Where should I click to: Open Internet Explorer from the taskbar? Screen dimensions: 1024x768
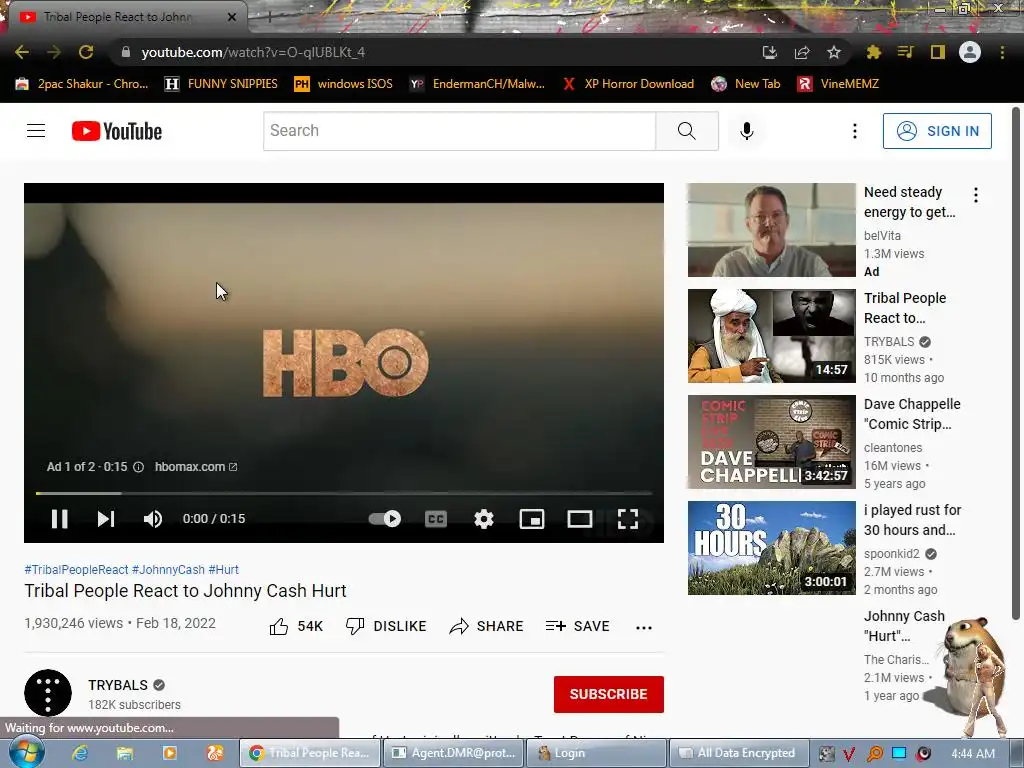point(80,753)
